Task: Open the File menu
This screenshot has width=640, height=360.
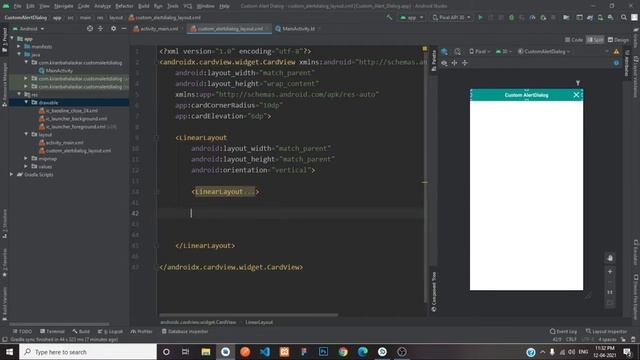Action: point(18,6)
